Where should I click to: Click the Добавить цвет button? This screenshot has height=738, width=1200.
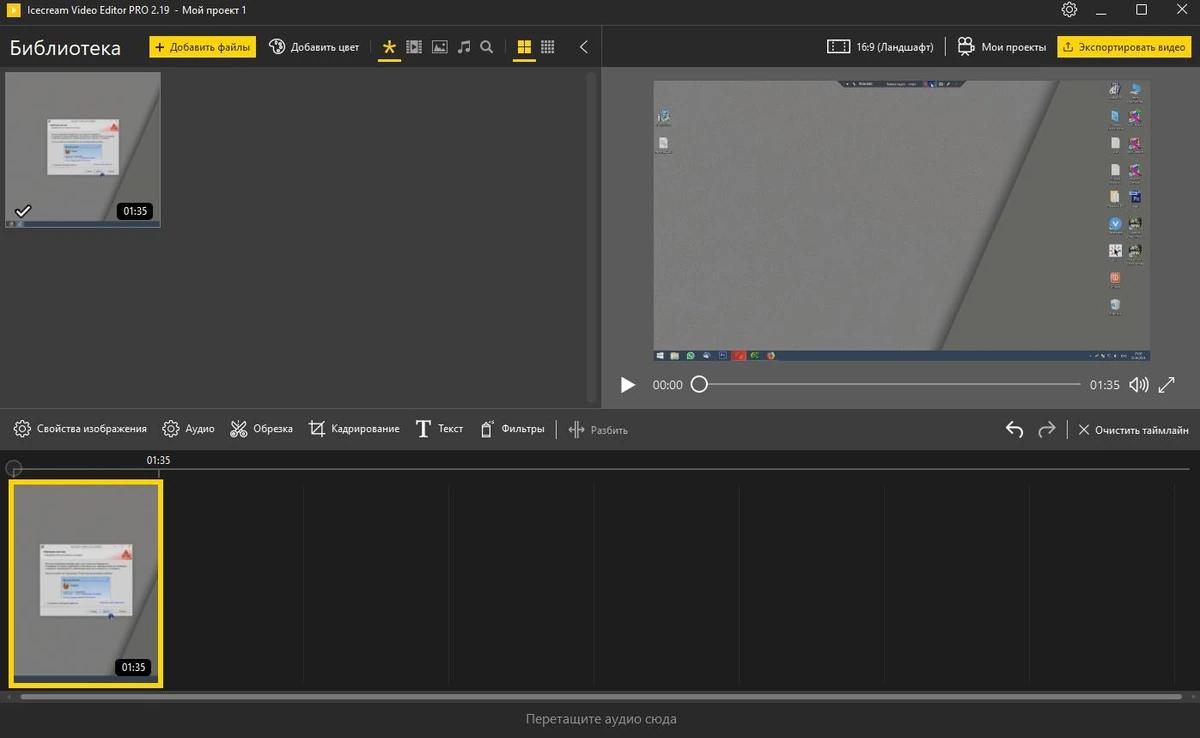(314, 47)
